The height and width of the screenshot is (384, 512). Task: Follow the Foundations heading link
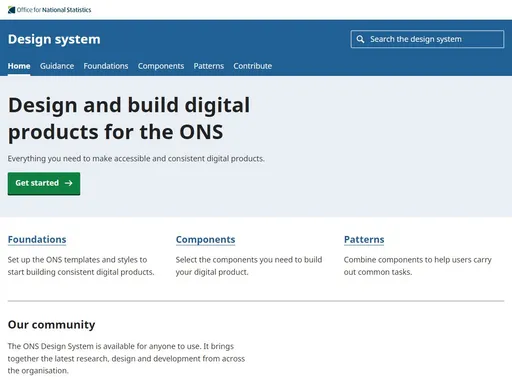coord(37,239)
